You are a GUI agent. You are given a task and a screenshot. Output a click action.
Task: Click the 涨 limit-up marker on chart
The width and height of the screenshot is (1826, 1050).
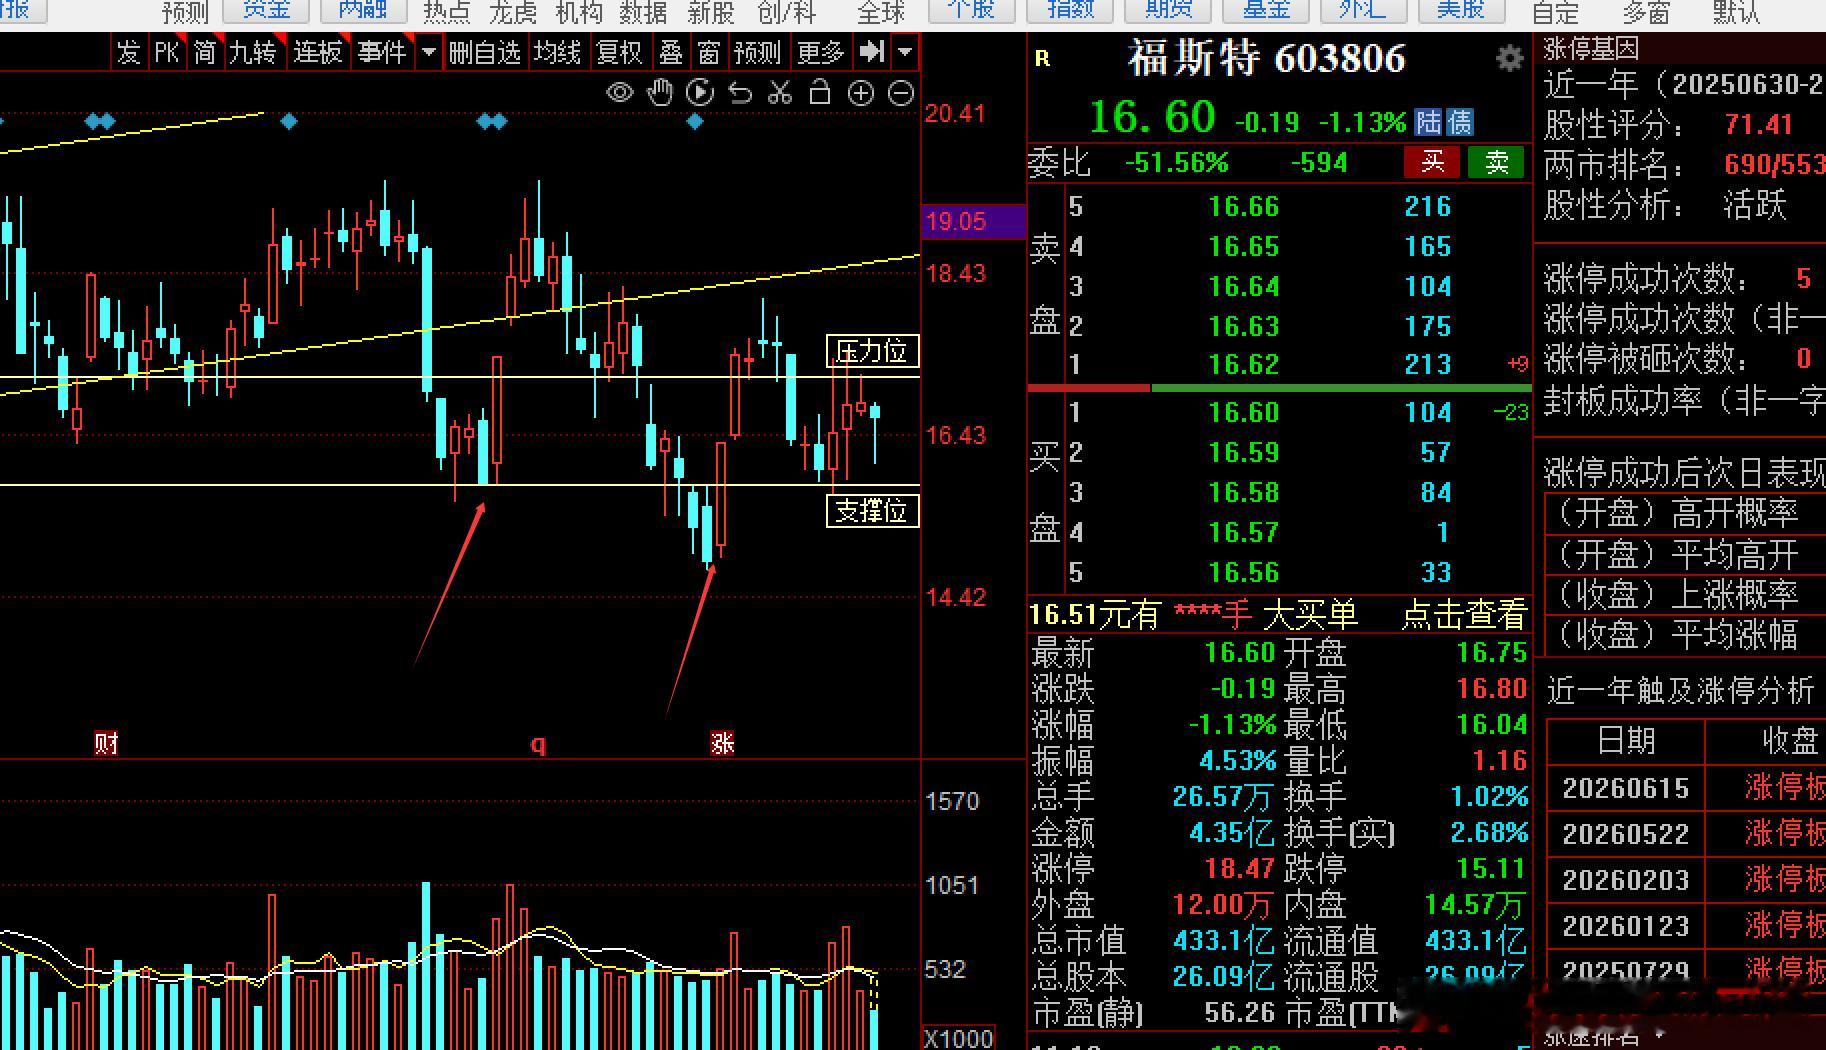click(722, 743)
